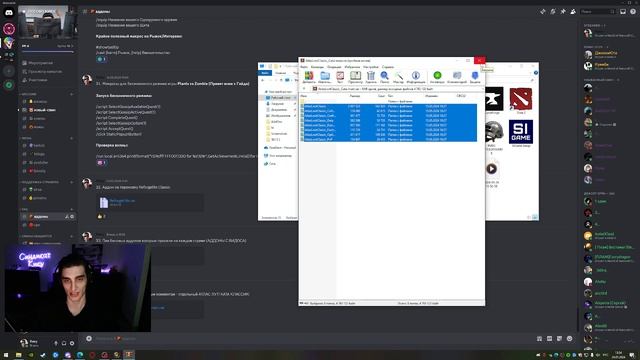Click the WinRAR Info toolbar icon
The height and width of the screenshot is (360, 640).
pos(416,76)
